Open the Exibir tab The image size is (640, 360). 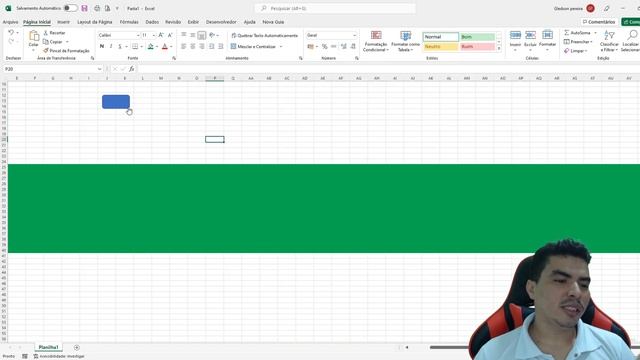pos(193,22)
